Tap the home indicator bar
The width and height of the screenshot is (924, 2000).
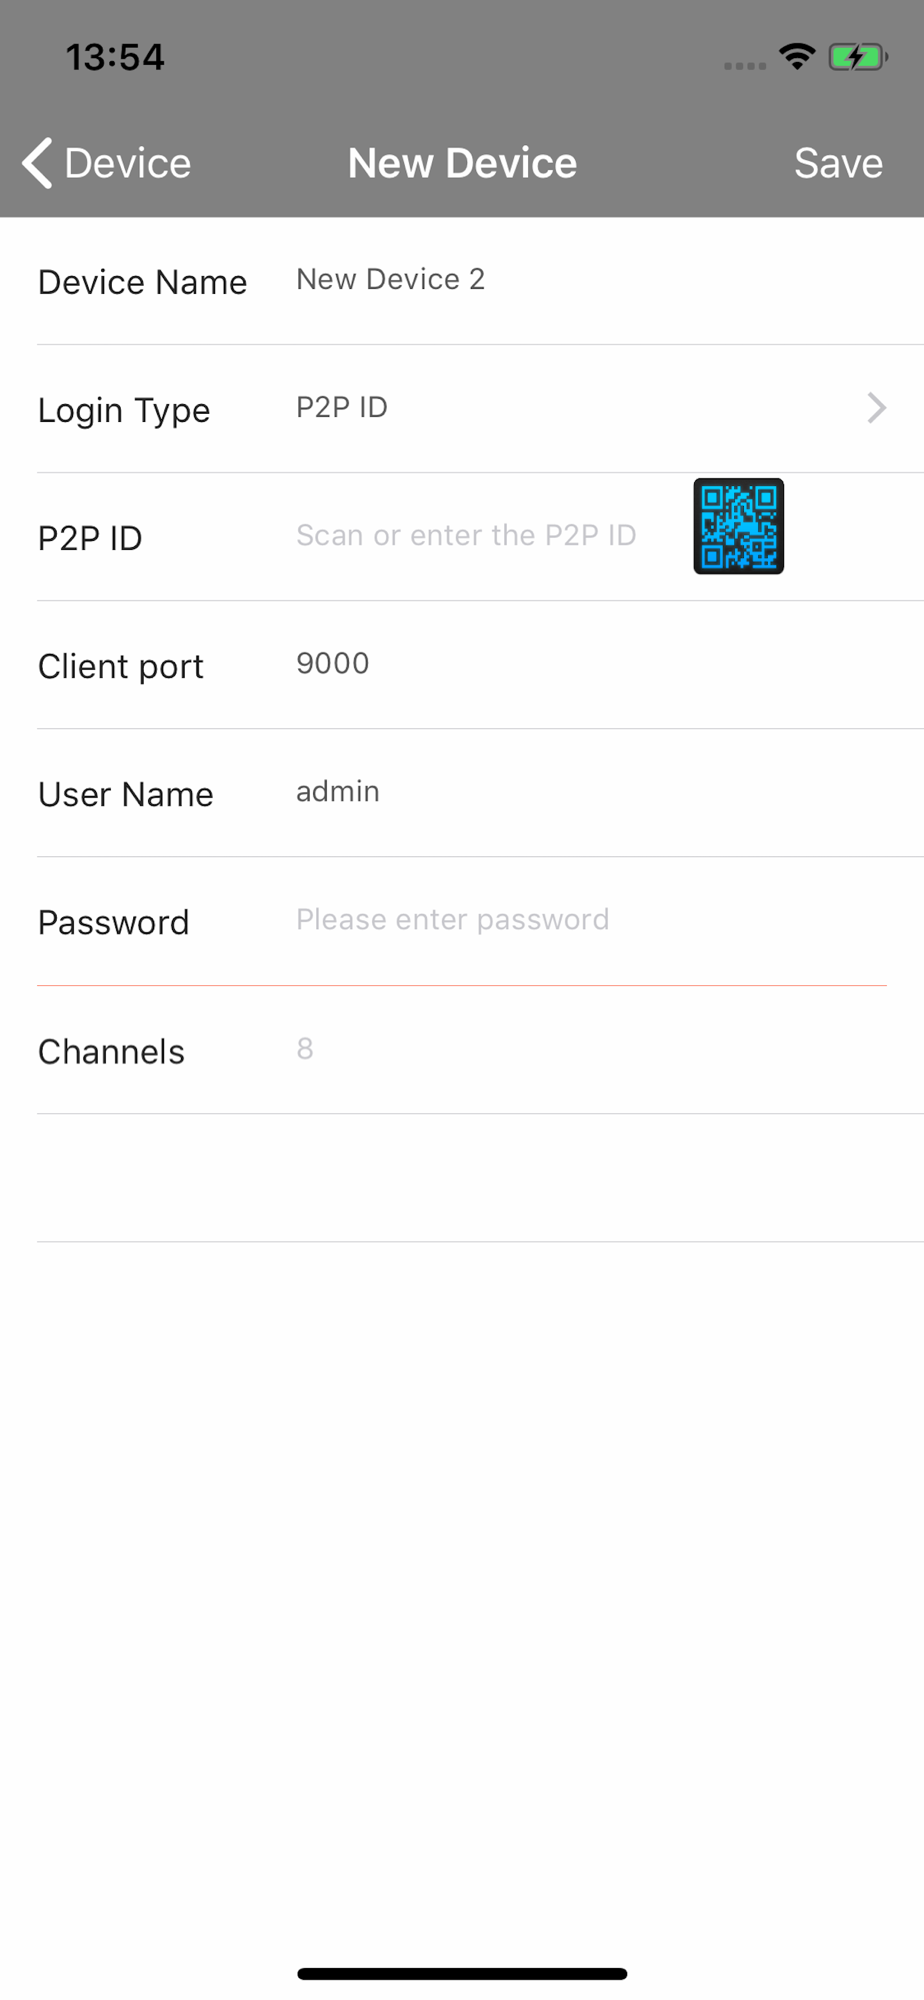click(462, 1974)
